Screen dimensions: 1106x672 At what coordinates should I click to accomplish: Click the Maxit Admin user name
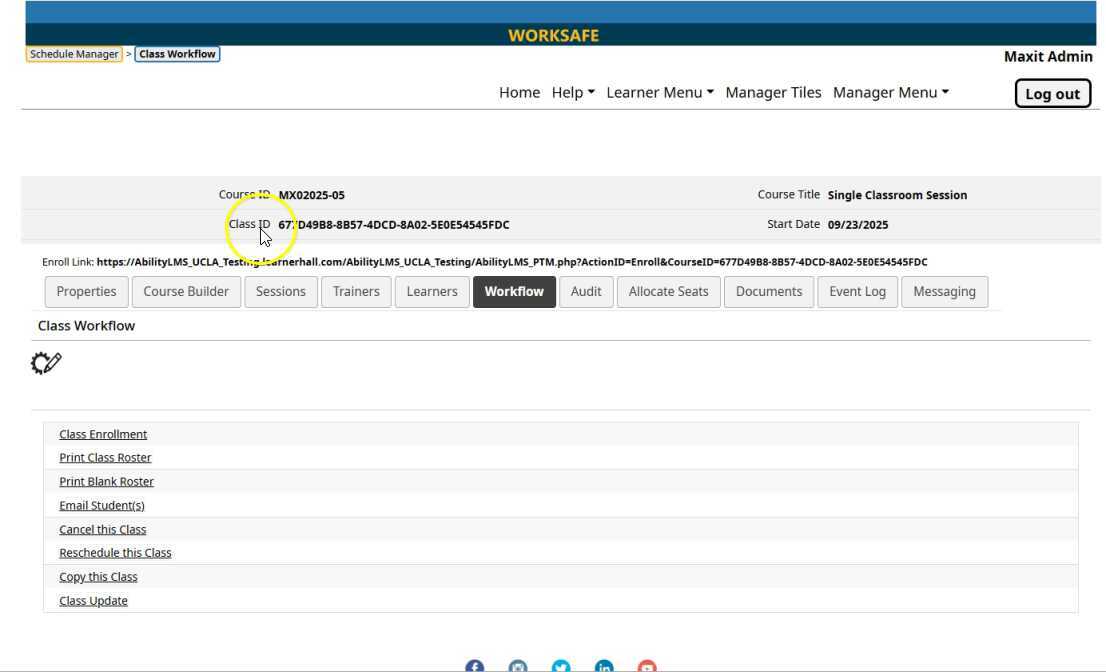pos(1048,56)
